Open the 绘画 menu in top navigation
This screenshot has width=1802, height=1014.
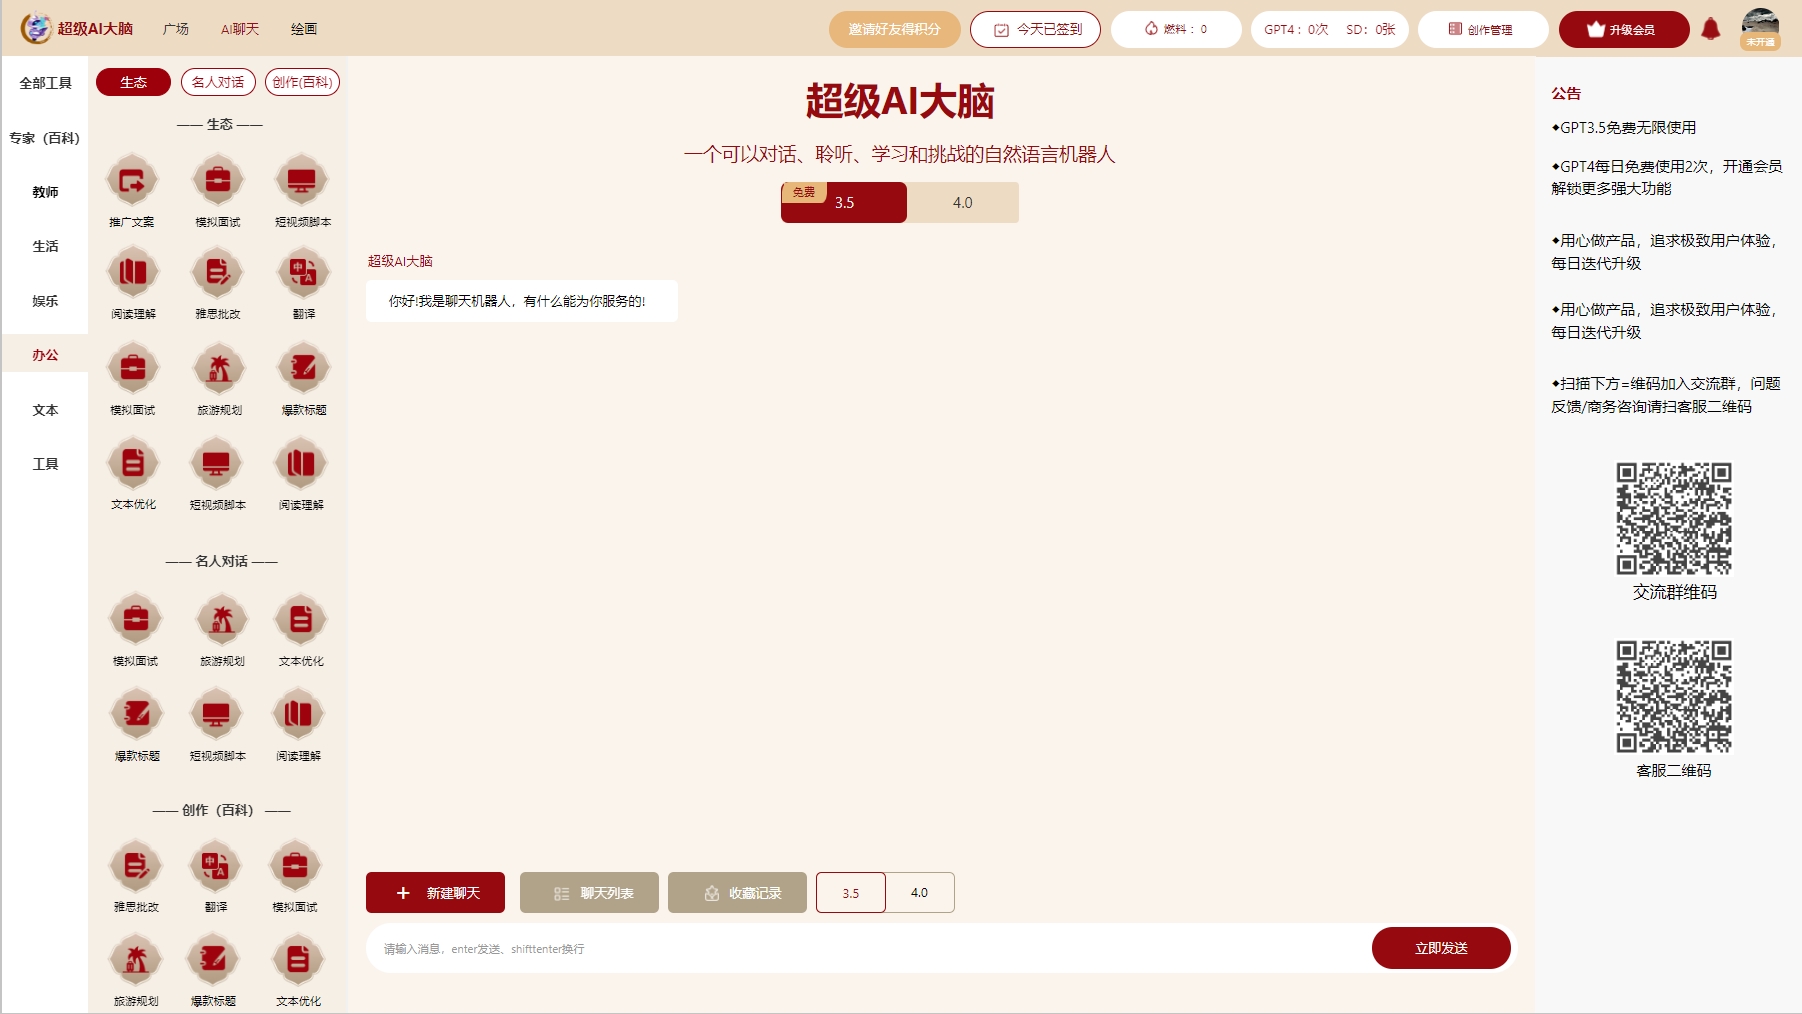click(304, 29)
